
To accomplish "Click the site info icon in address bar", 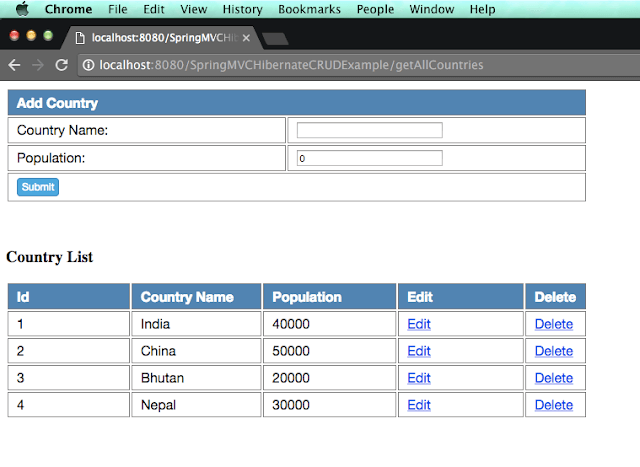I will 89,65.
